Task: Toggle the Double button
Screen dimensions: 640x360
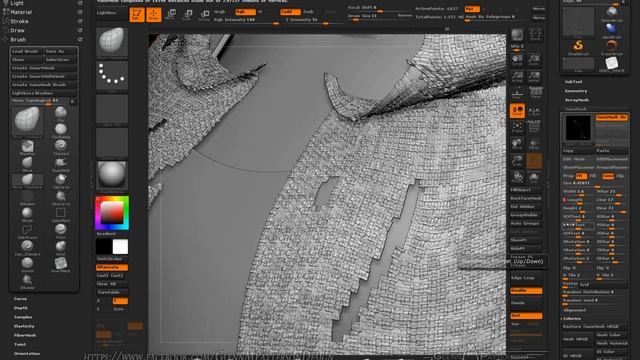Action: [x=526, y=291]
